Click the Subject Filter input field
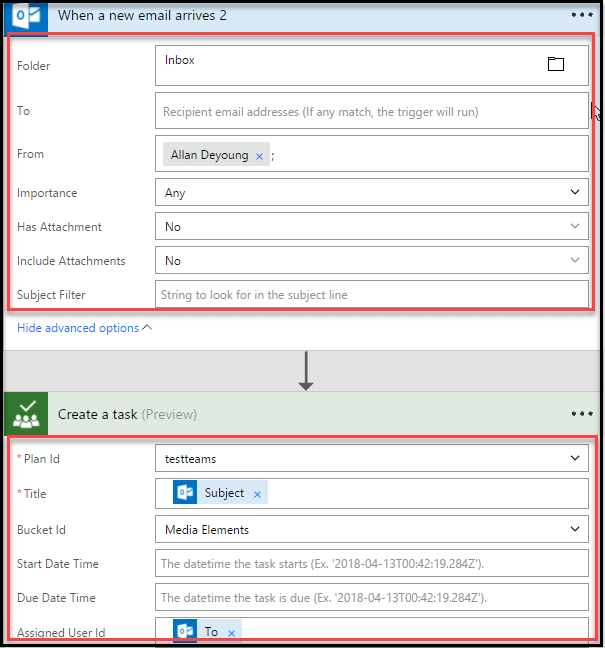The height and width of the screenshot is (648, 605). [x=372, y=294]
